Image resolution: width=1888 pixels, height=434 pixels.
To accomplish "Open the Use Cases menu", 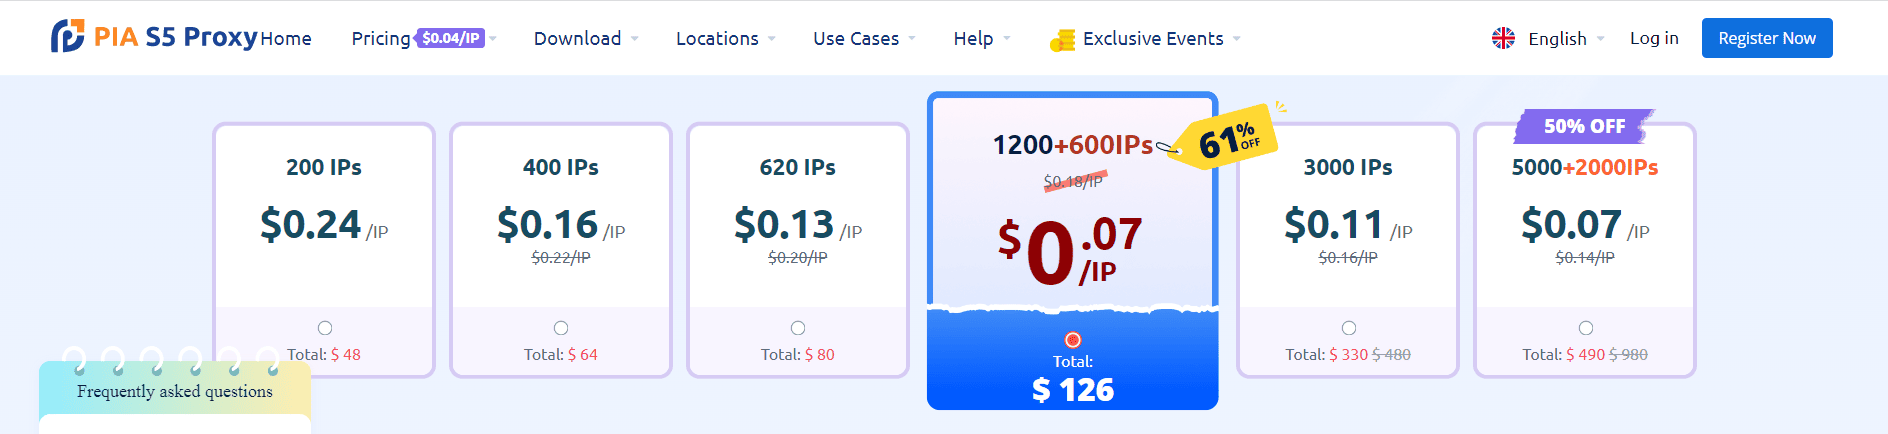I will tap(863, 38).
